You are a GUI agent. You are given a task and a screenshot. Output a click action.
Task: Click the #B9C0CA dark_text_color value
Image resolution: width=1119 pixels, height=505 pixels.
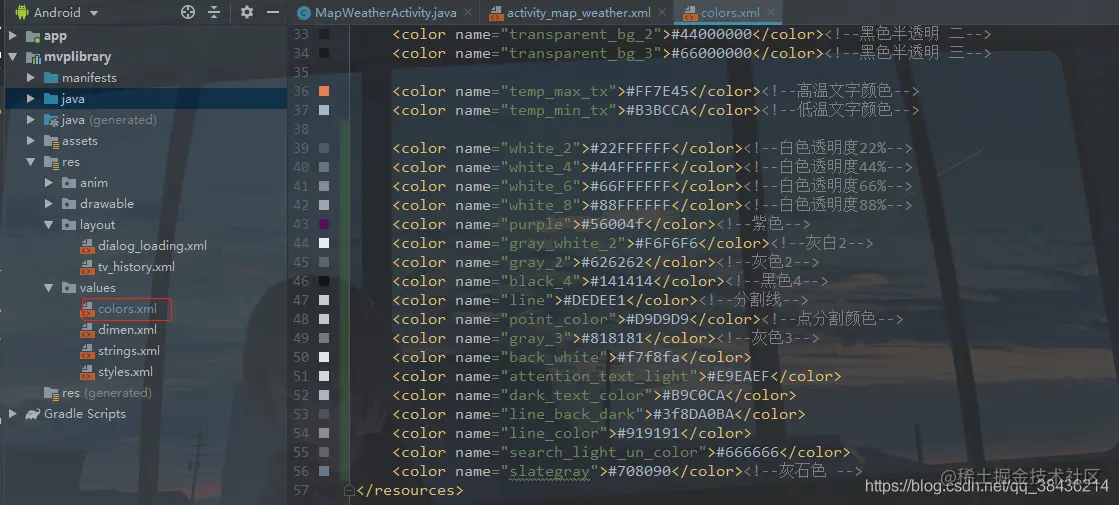click(x=694, y=395)
